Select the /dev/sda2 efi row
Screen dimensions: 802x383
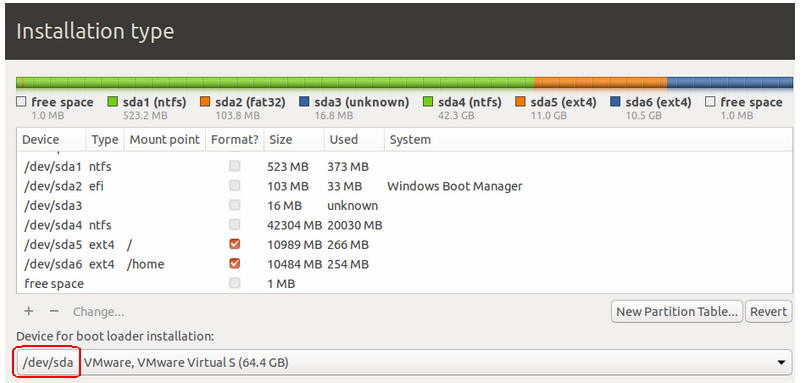coord(404,186)
